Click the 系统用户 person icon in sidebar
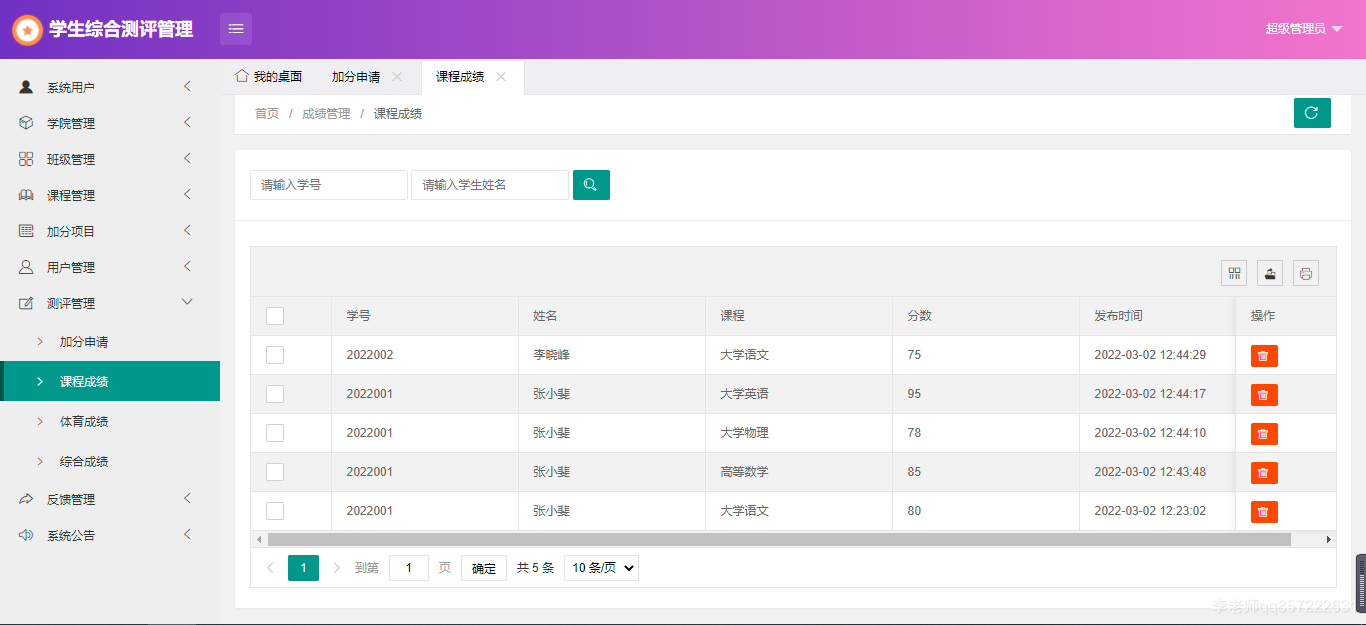 click(26, 87)
